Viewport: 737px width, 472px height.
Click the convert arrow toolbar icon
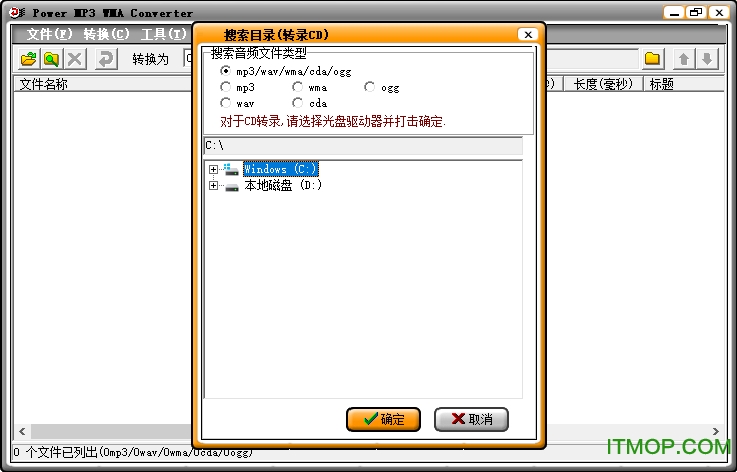tap(104, 59)
